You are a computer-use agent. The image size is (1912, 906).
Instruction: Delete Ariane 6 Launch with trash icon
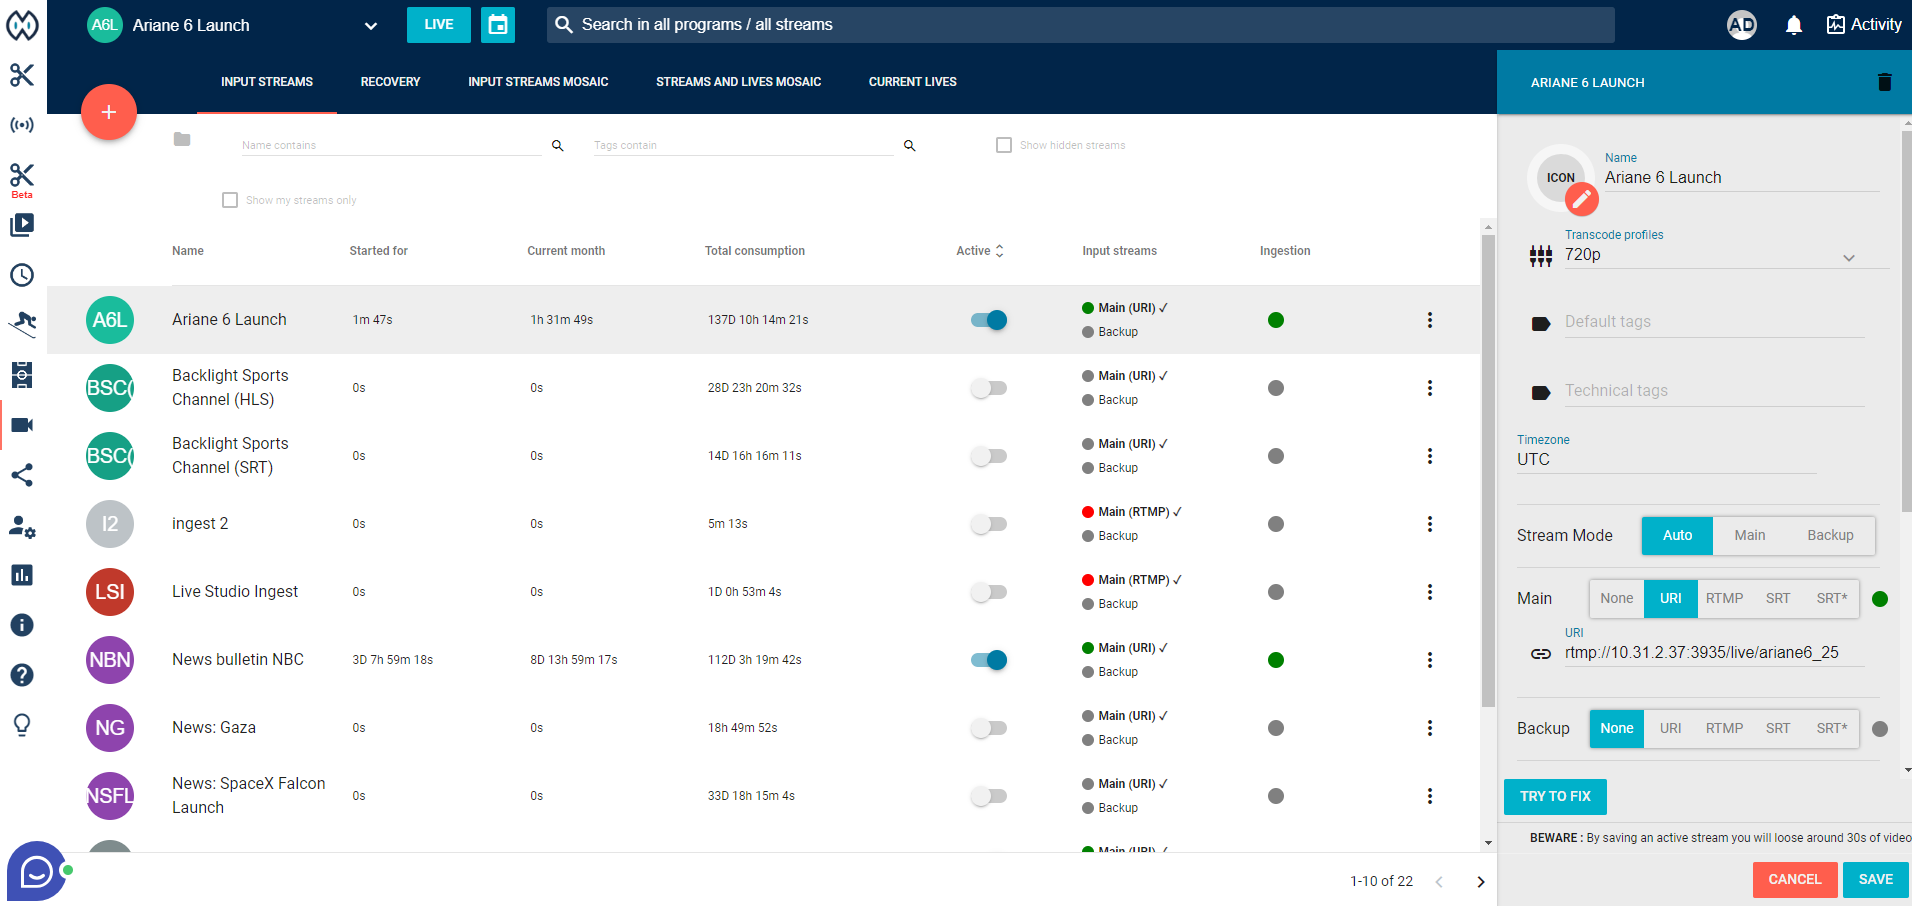(1884, 82)
